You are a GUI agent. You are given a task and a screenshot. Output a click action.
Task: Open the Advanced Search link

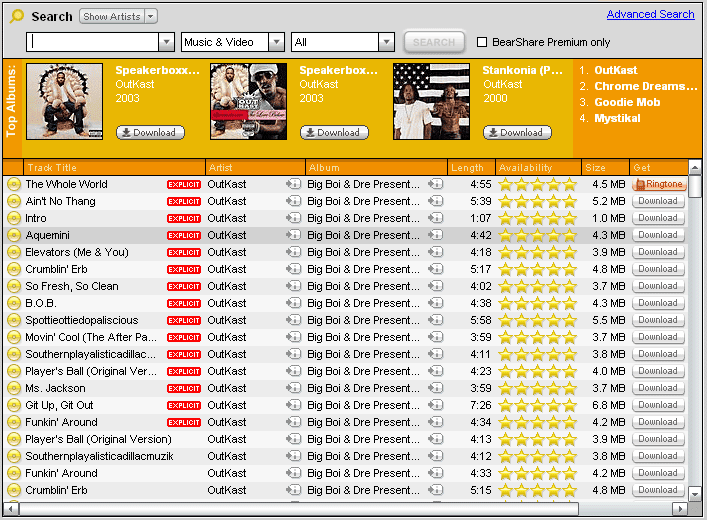click(650, 14)
